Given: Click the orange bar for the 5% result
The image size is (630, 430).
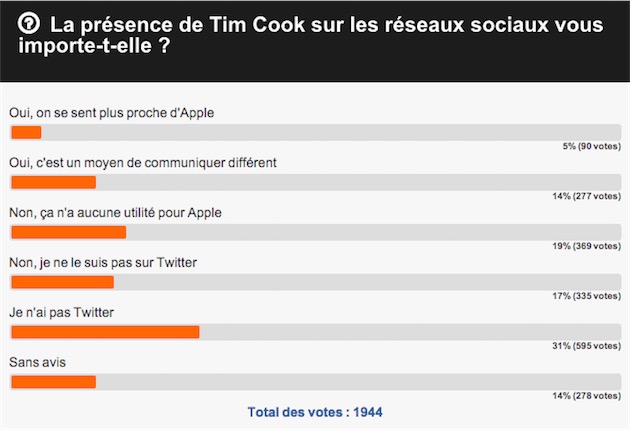Looking at the screenshot, I should [x=26, y=133].
